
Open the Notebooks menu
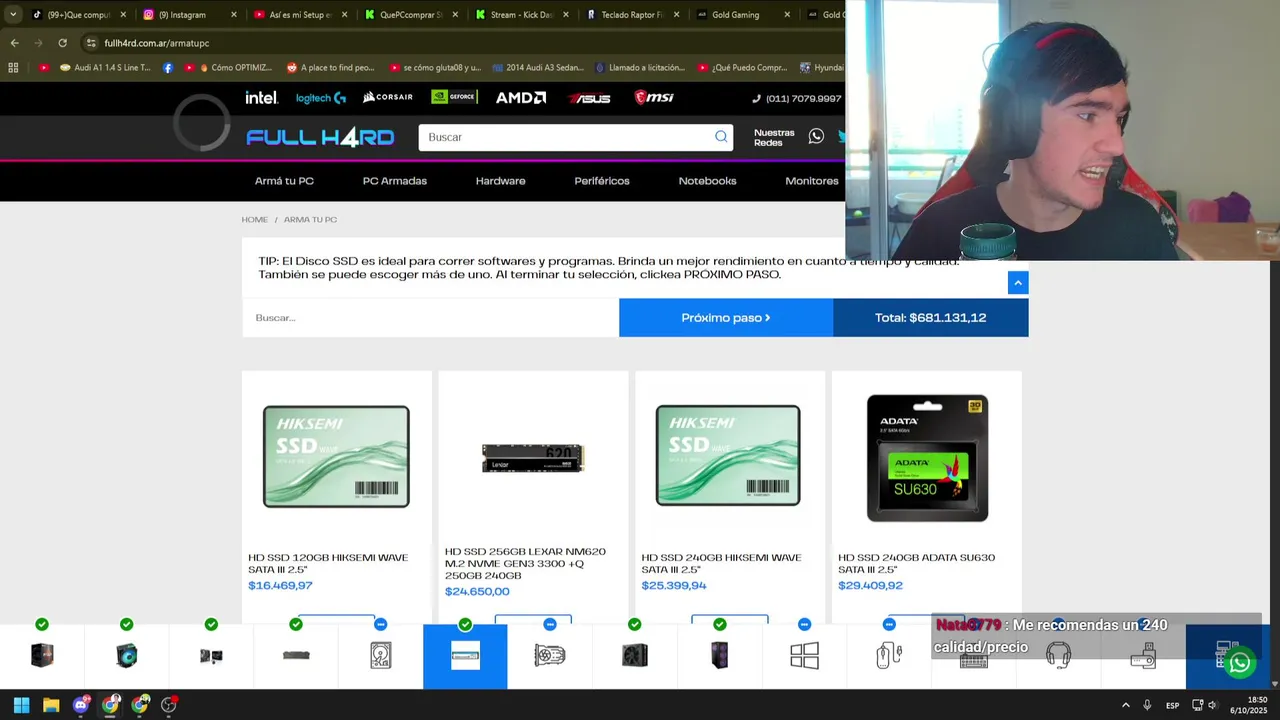pos(707,181)
